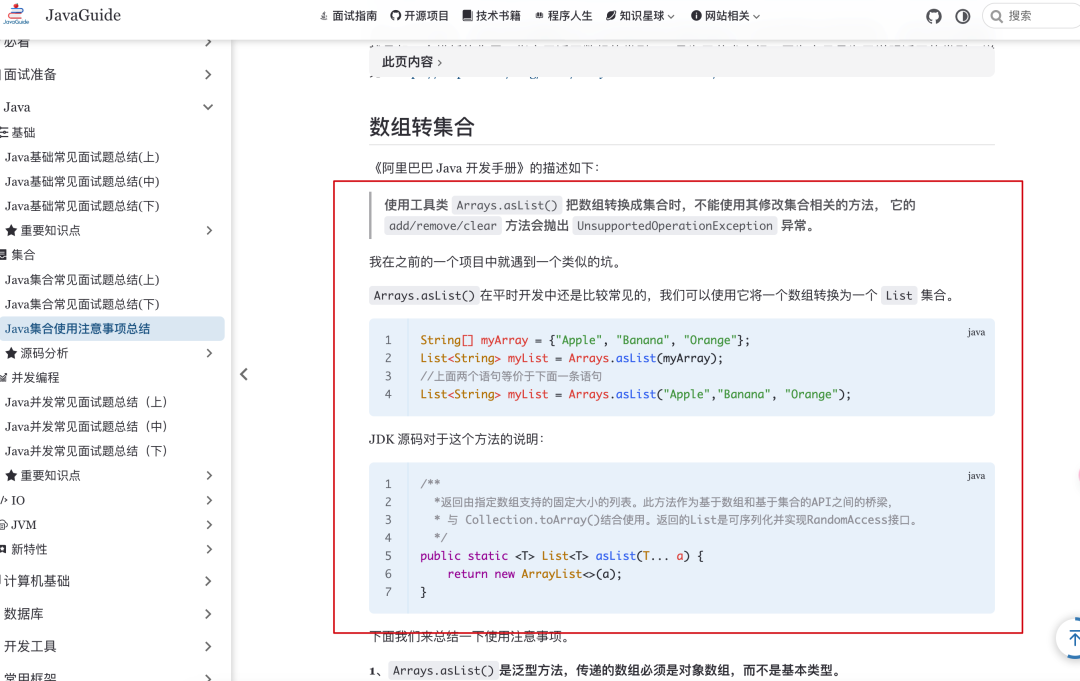Open Java并发常见面试题总结（上）
The image size is (1080, 681).
pos(86,402)
